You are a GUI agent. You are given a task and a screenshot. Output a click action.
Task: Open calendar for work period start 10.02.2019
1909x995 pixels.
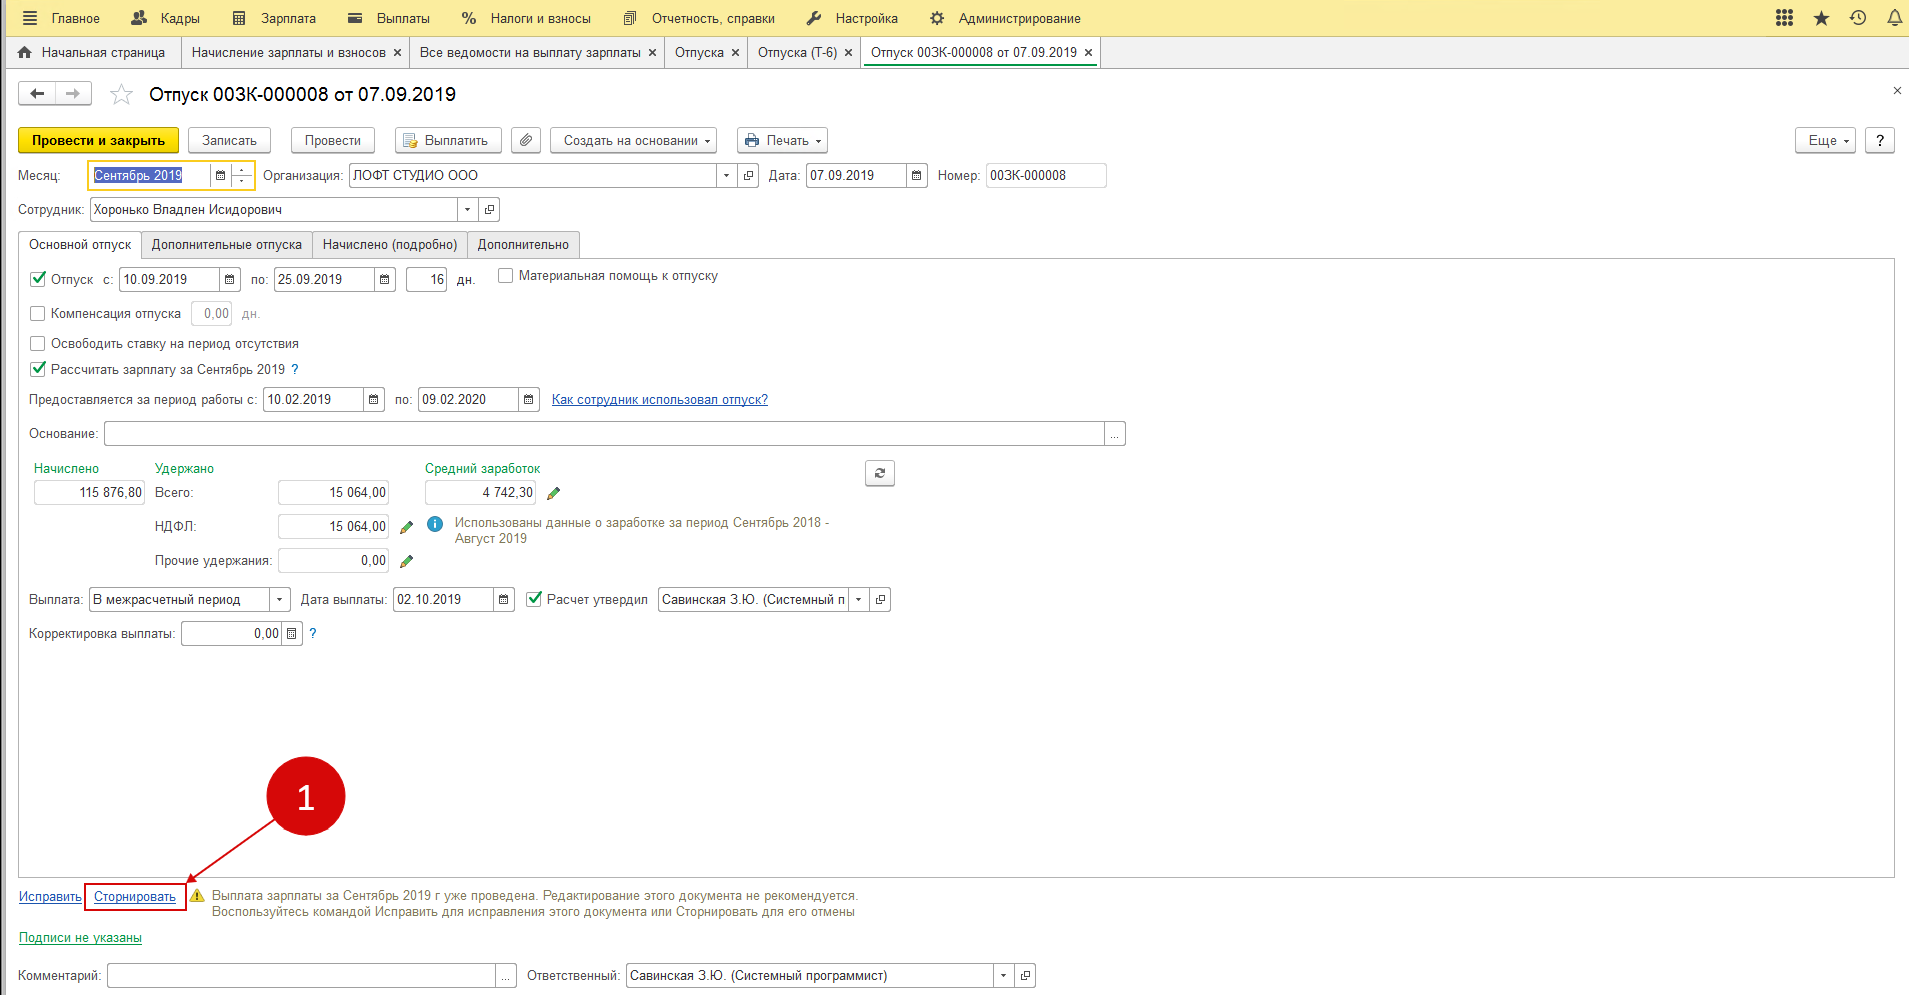pos(373,399)
